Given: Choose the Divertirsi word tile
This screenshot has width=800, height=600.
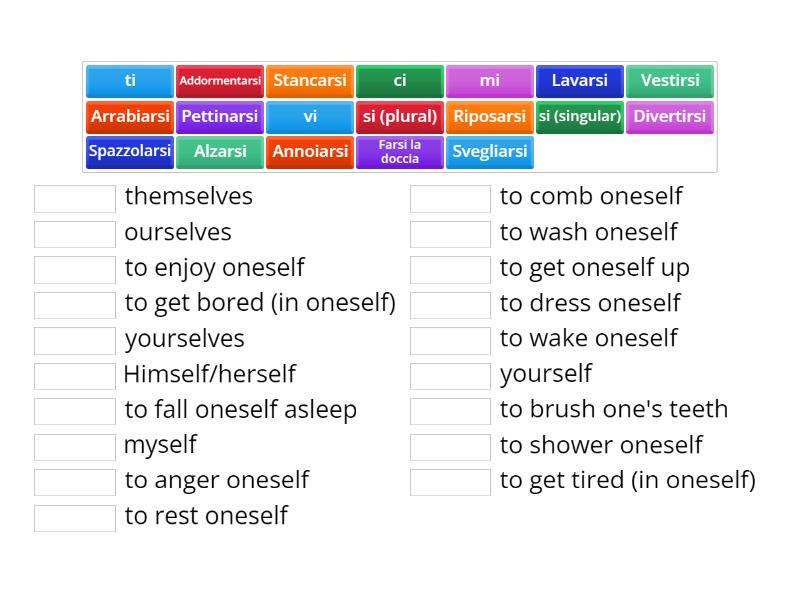Looking at the screenshot, I should pos(670,117).
